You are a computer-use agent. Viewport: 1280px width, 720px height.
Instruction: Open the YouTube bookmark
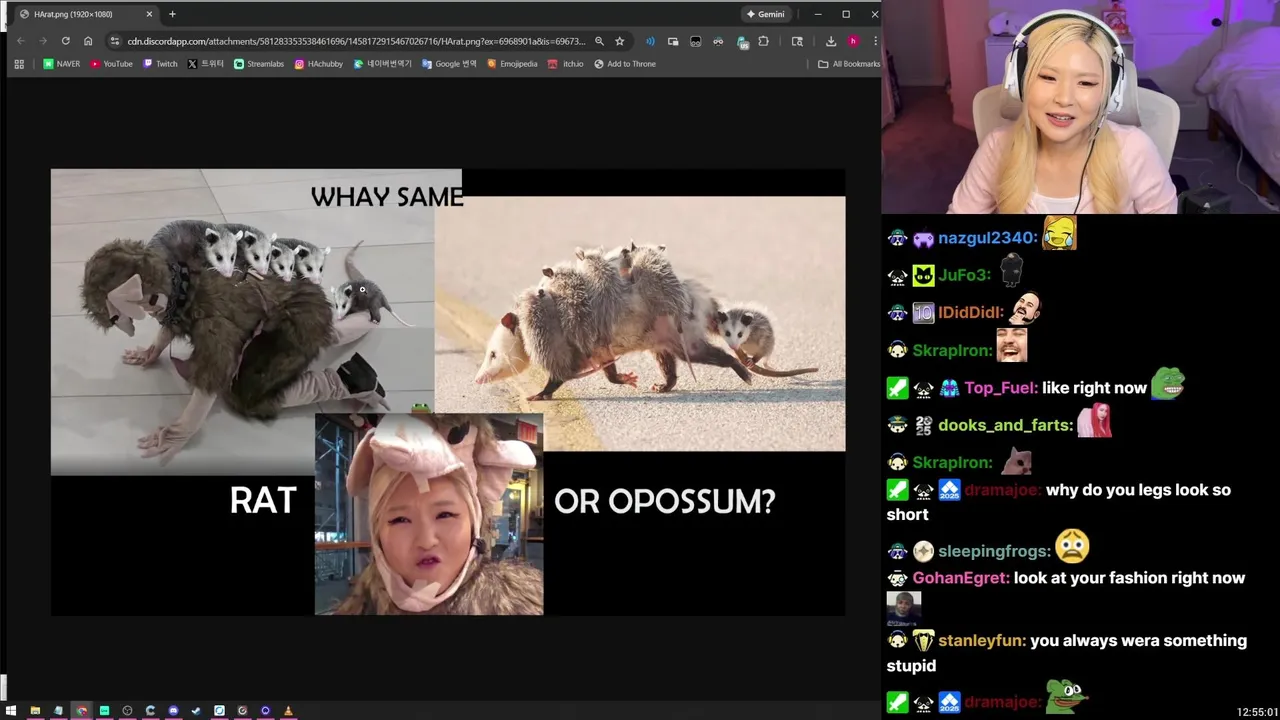tap(112, 64)
